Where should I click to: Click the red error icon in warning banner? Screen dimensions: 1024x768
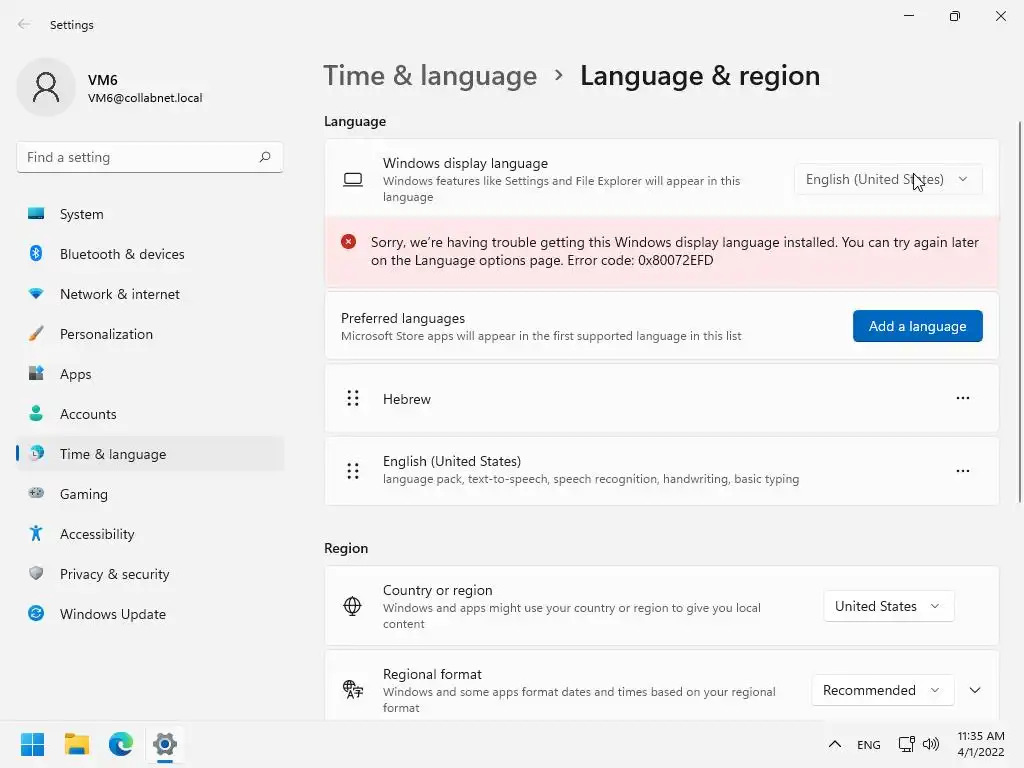pyautogui.click(x=348, y=242)
